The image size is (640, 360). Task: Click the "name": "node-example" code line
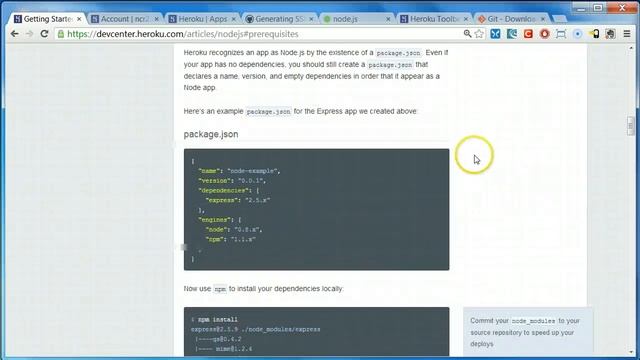pos(239,171)
